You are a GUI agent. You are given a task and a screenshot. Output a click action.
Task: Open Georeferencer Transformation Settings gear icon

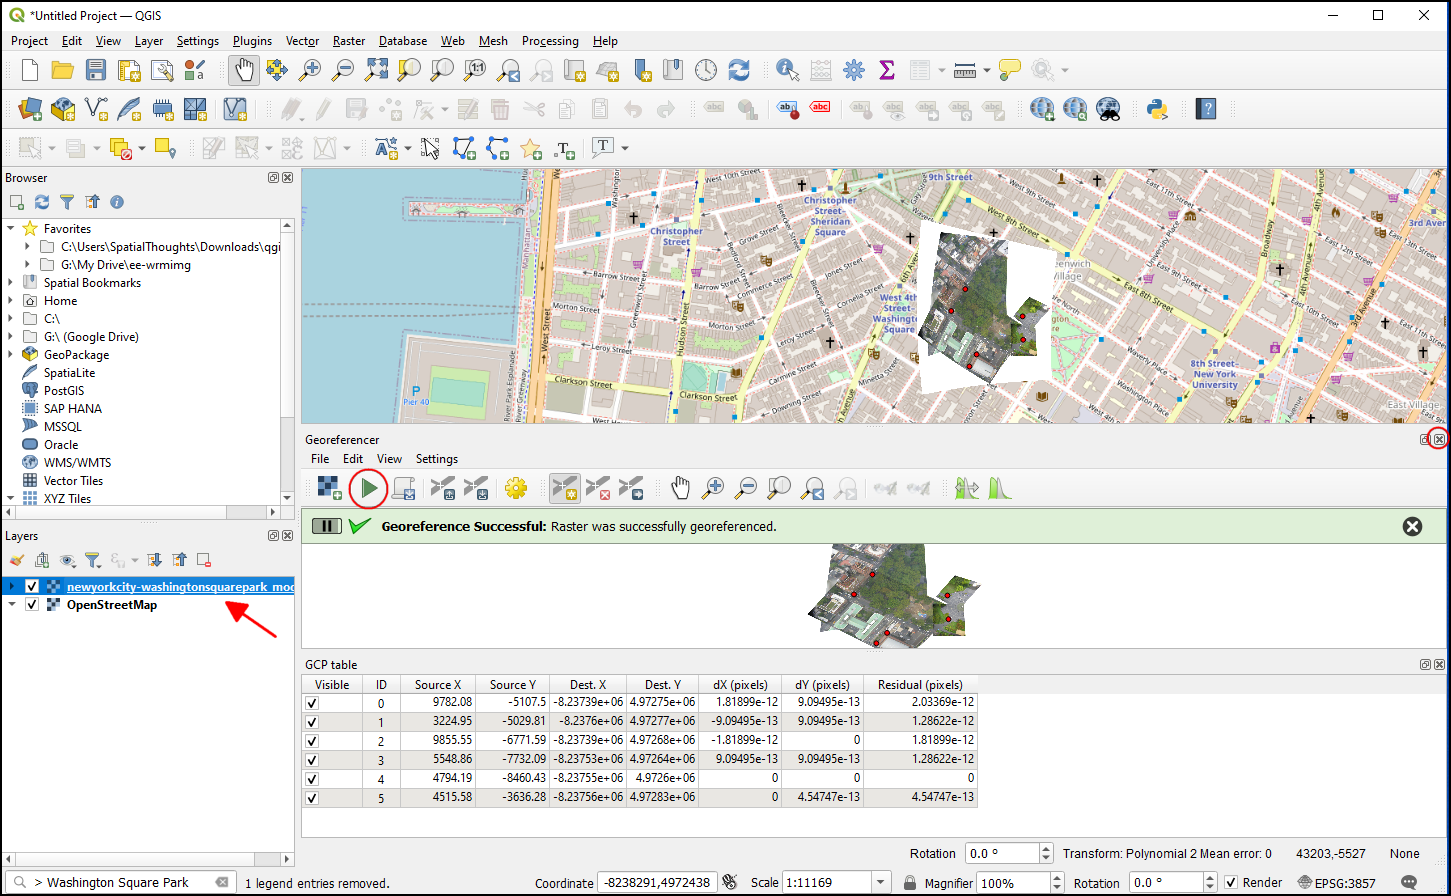516,488
